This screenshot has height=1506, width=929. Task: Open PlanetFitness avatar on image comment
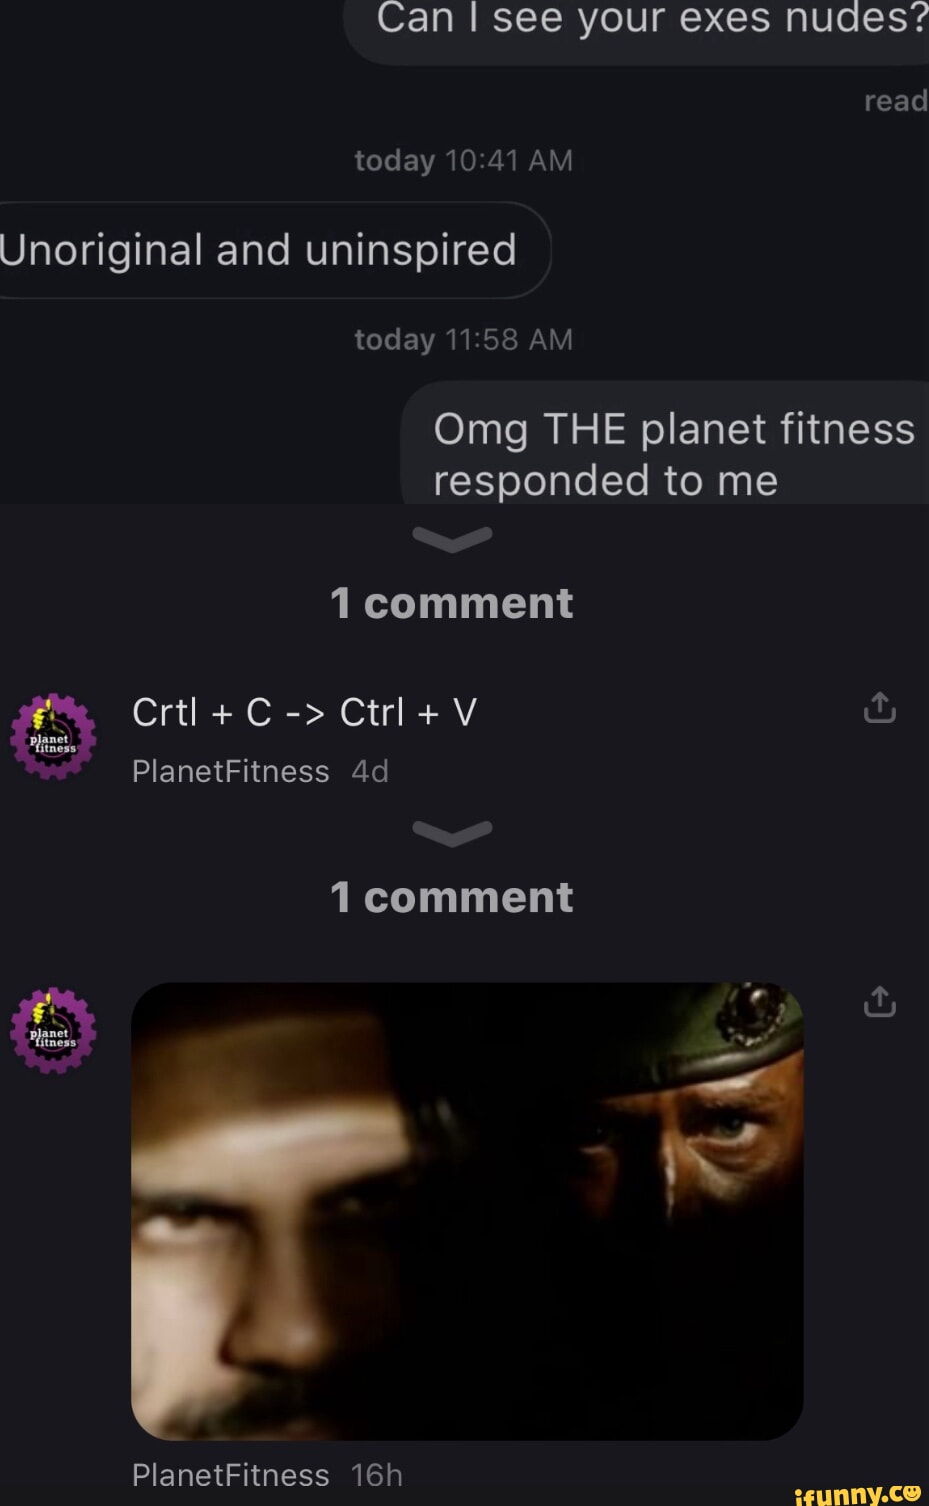pyautogui.click(x=53, y=1031)
